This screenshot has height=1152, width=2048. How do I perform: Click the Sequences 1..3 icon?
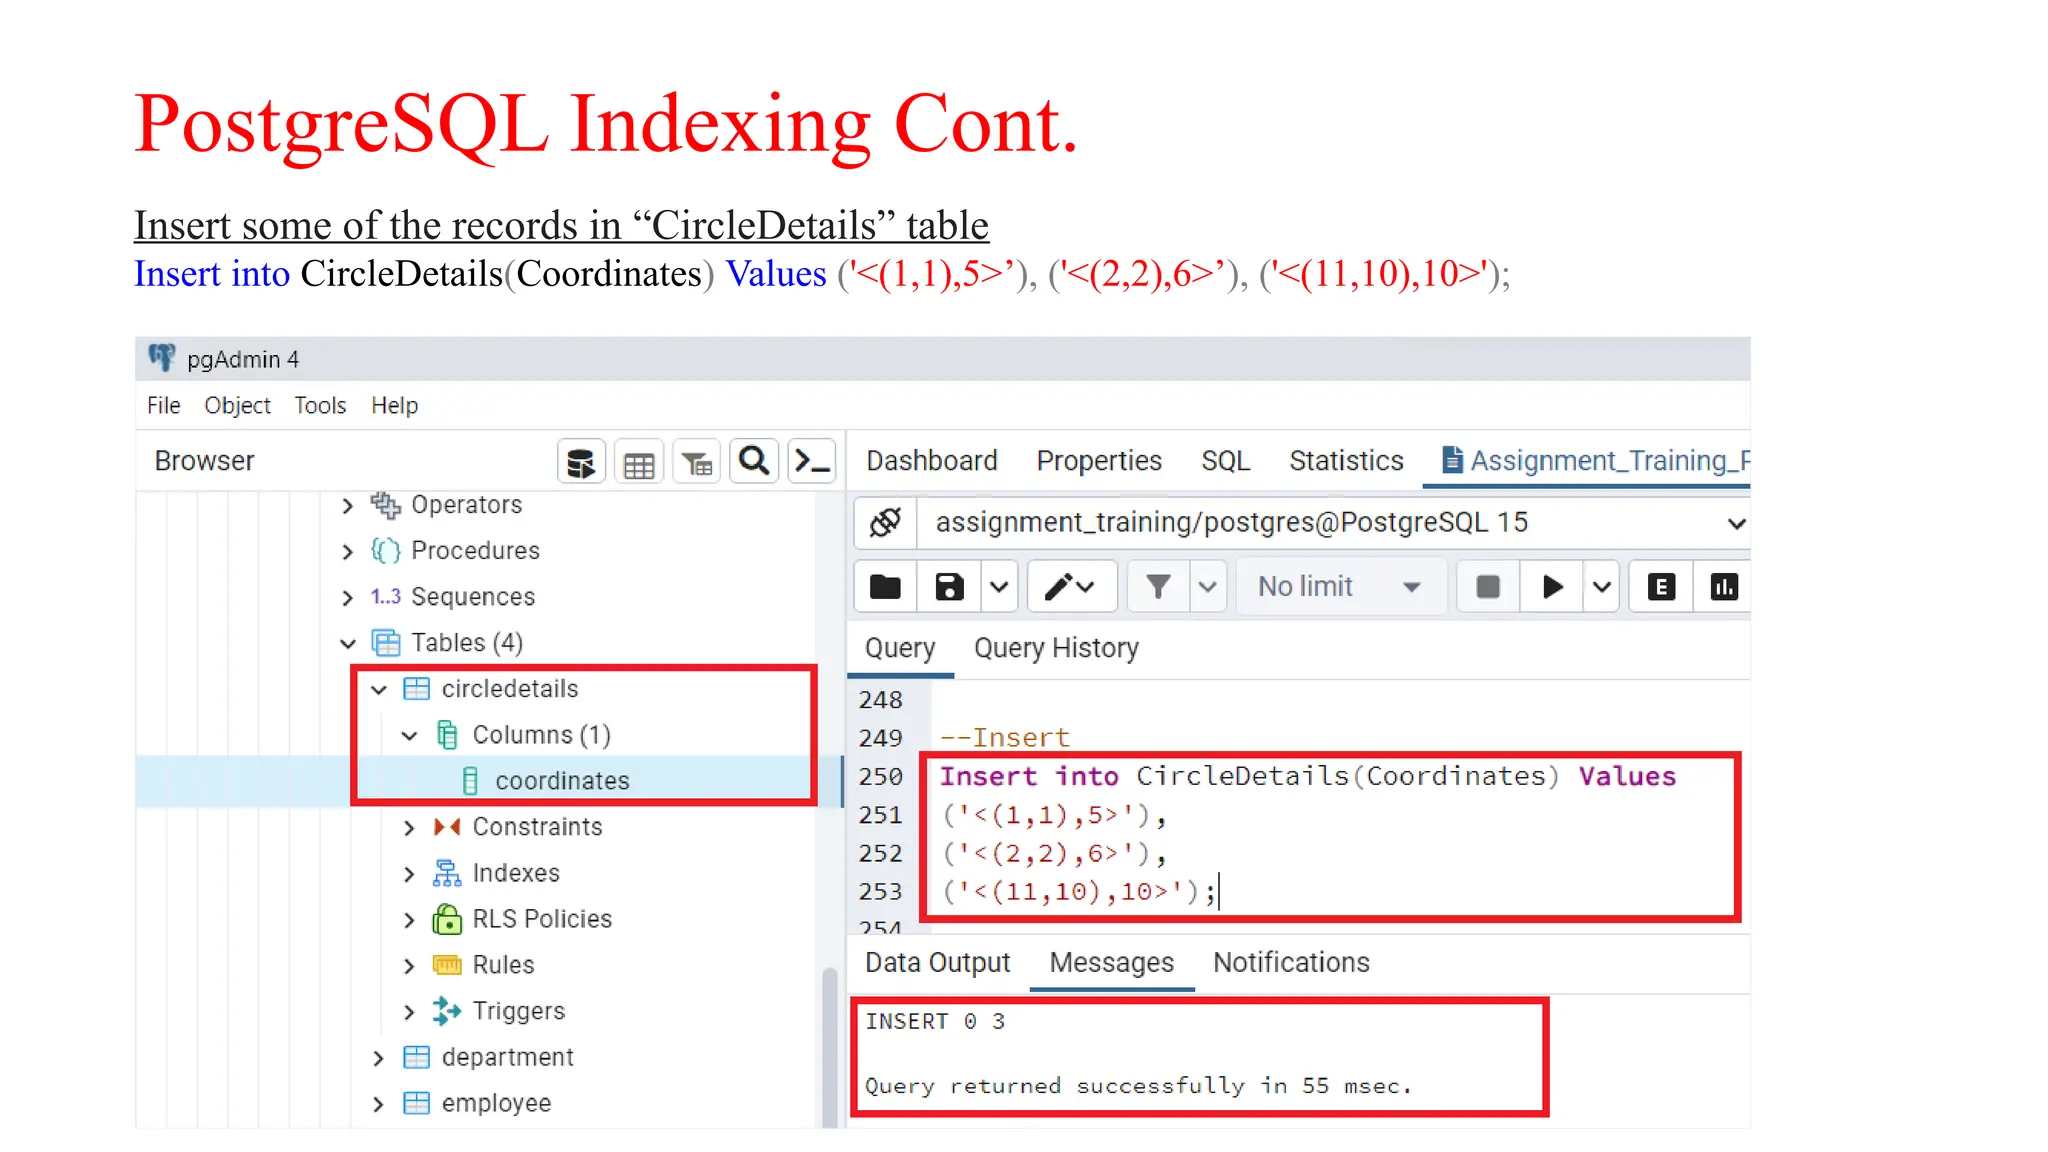coord(385,597)
